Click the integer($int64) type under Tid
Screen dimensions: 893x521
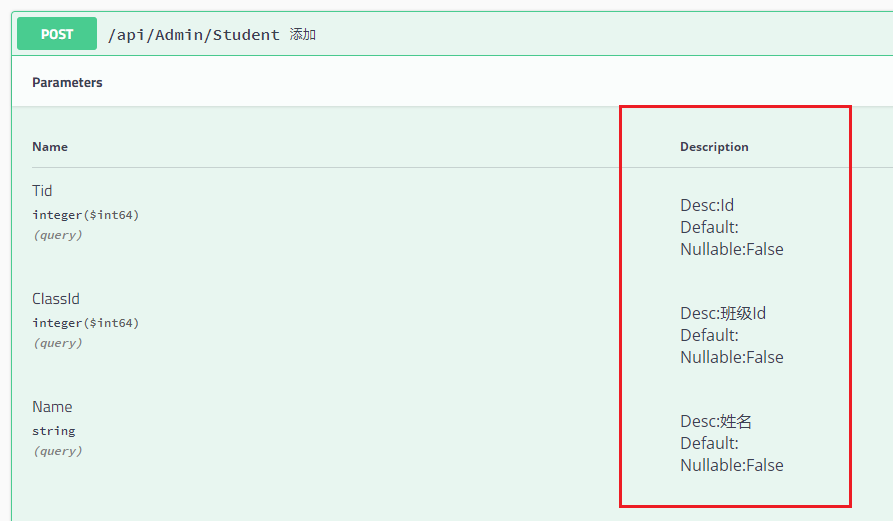(85, 215)
